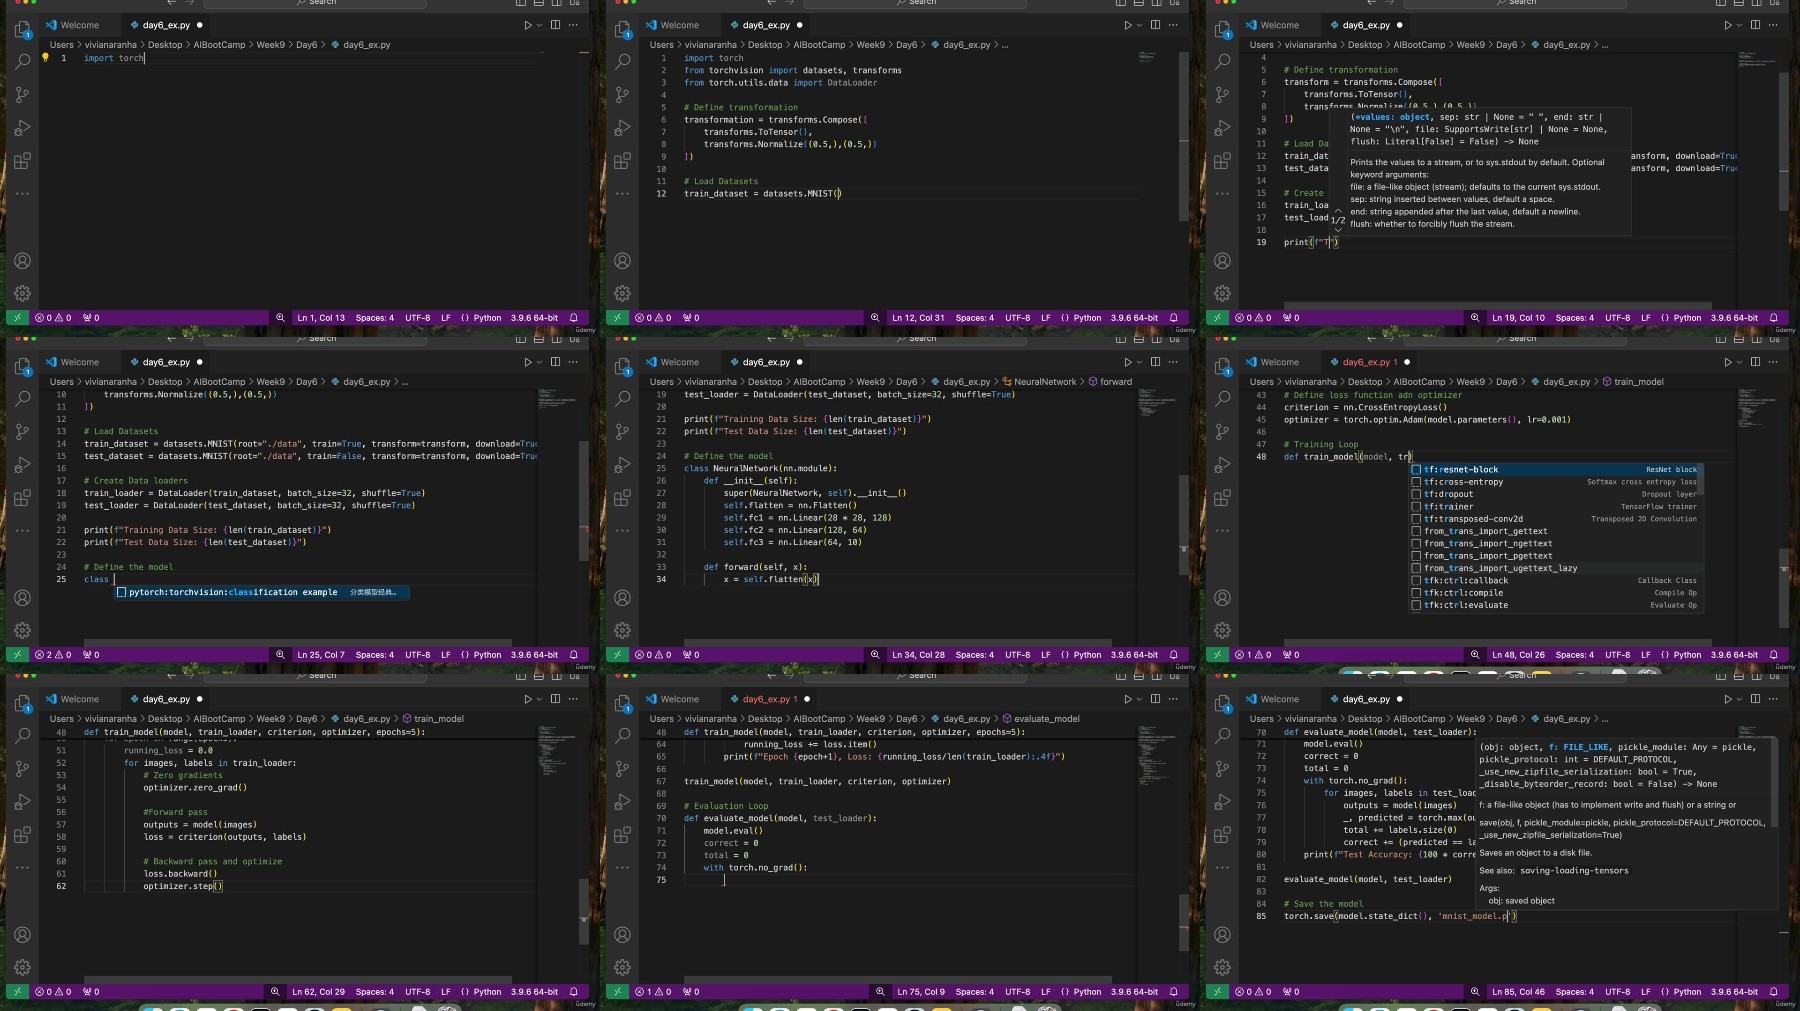
Task: Open editor More Actions in the Ln 12, Col 31 window
Action: click(1173, 25)
